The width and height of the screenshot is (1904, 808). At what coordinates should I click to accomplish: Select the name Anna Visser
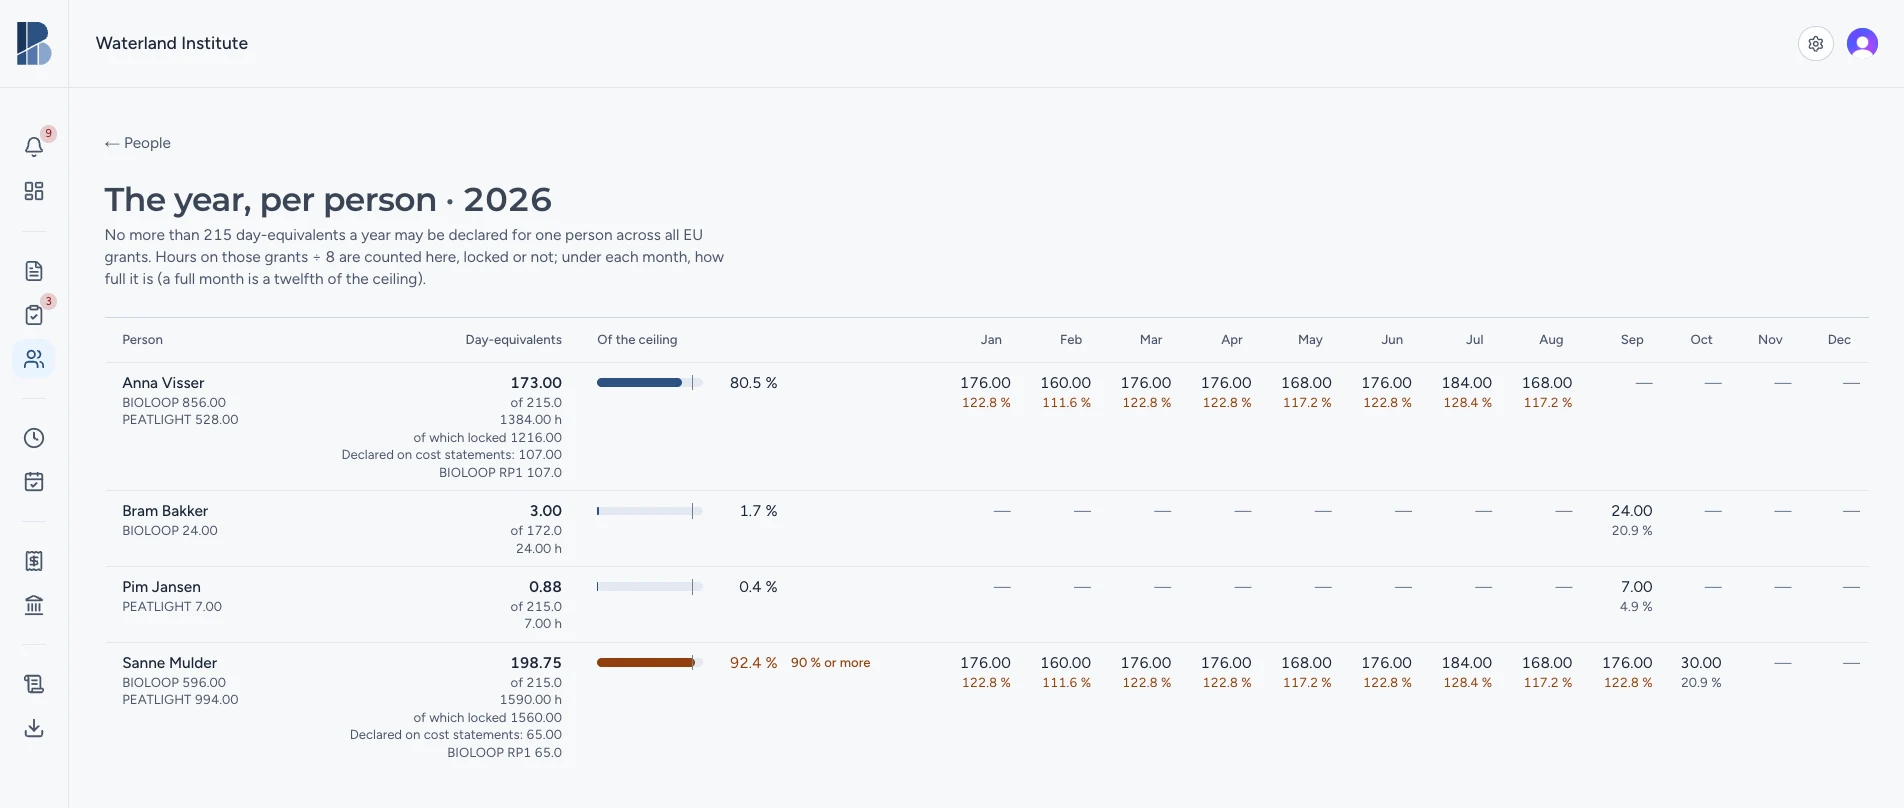(163, 383)
